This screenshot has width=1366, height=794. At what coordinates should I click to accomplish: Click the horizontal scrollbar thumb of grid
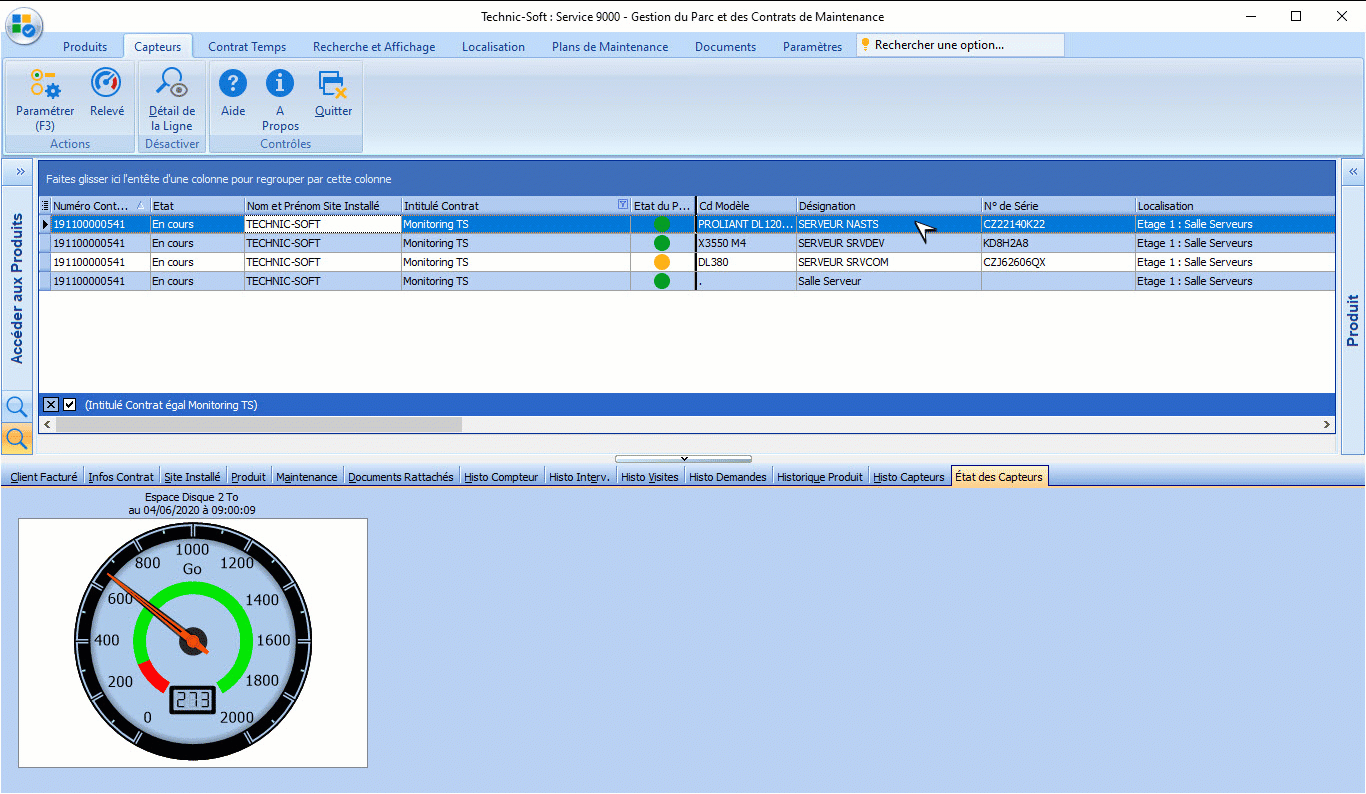(259, 425)
